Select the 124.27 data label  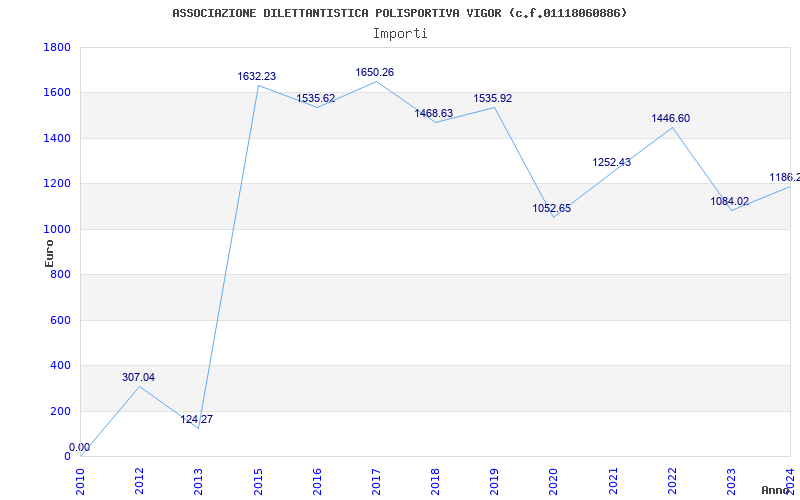(197, 419)
